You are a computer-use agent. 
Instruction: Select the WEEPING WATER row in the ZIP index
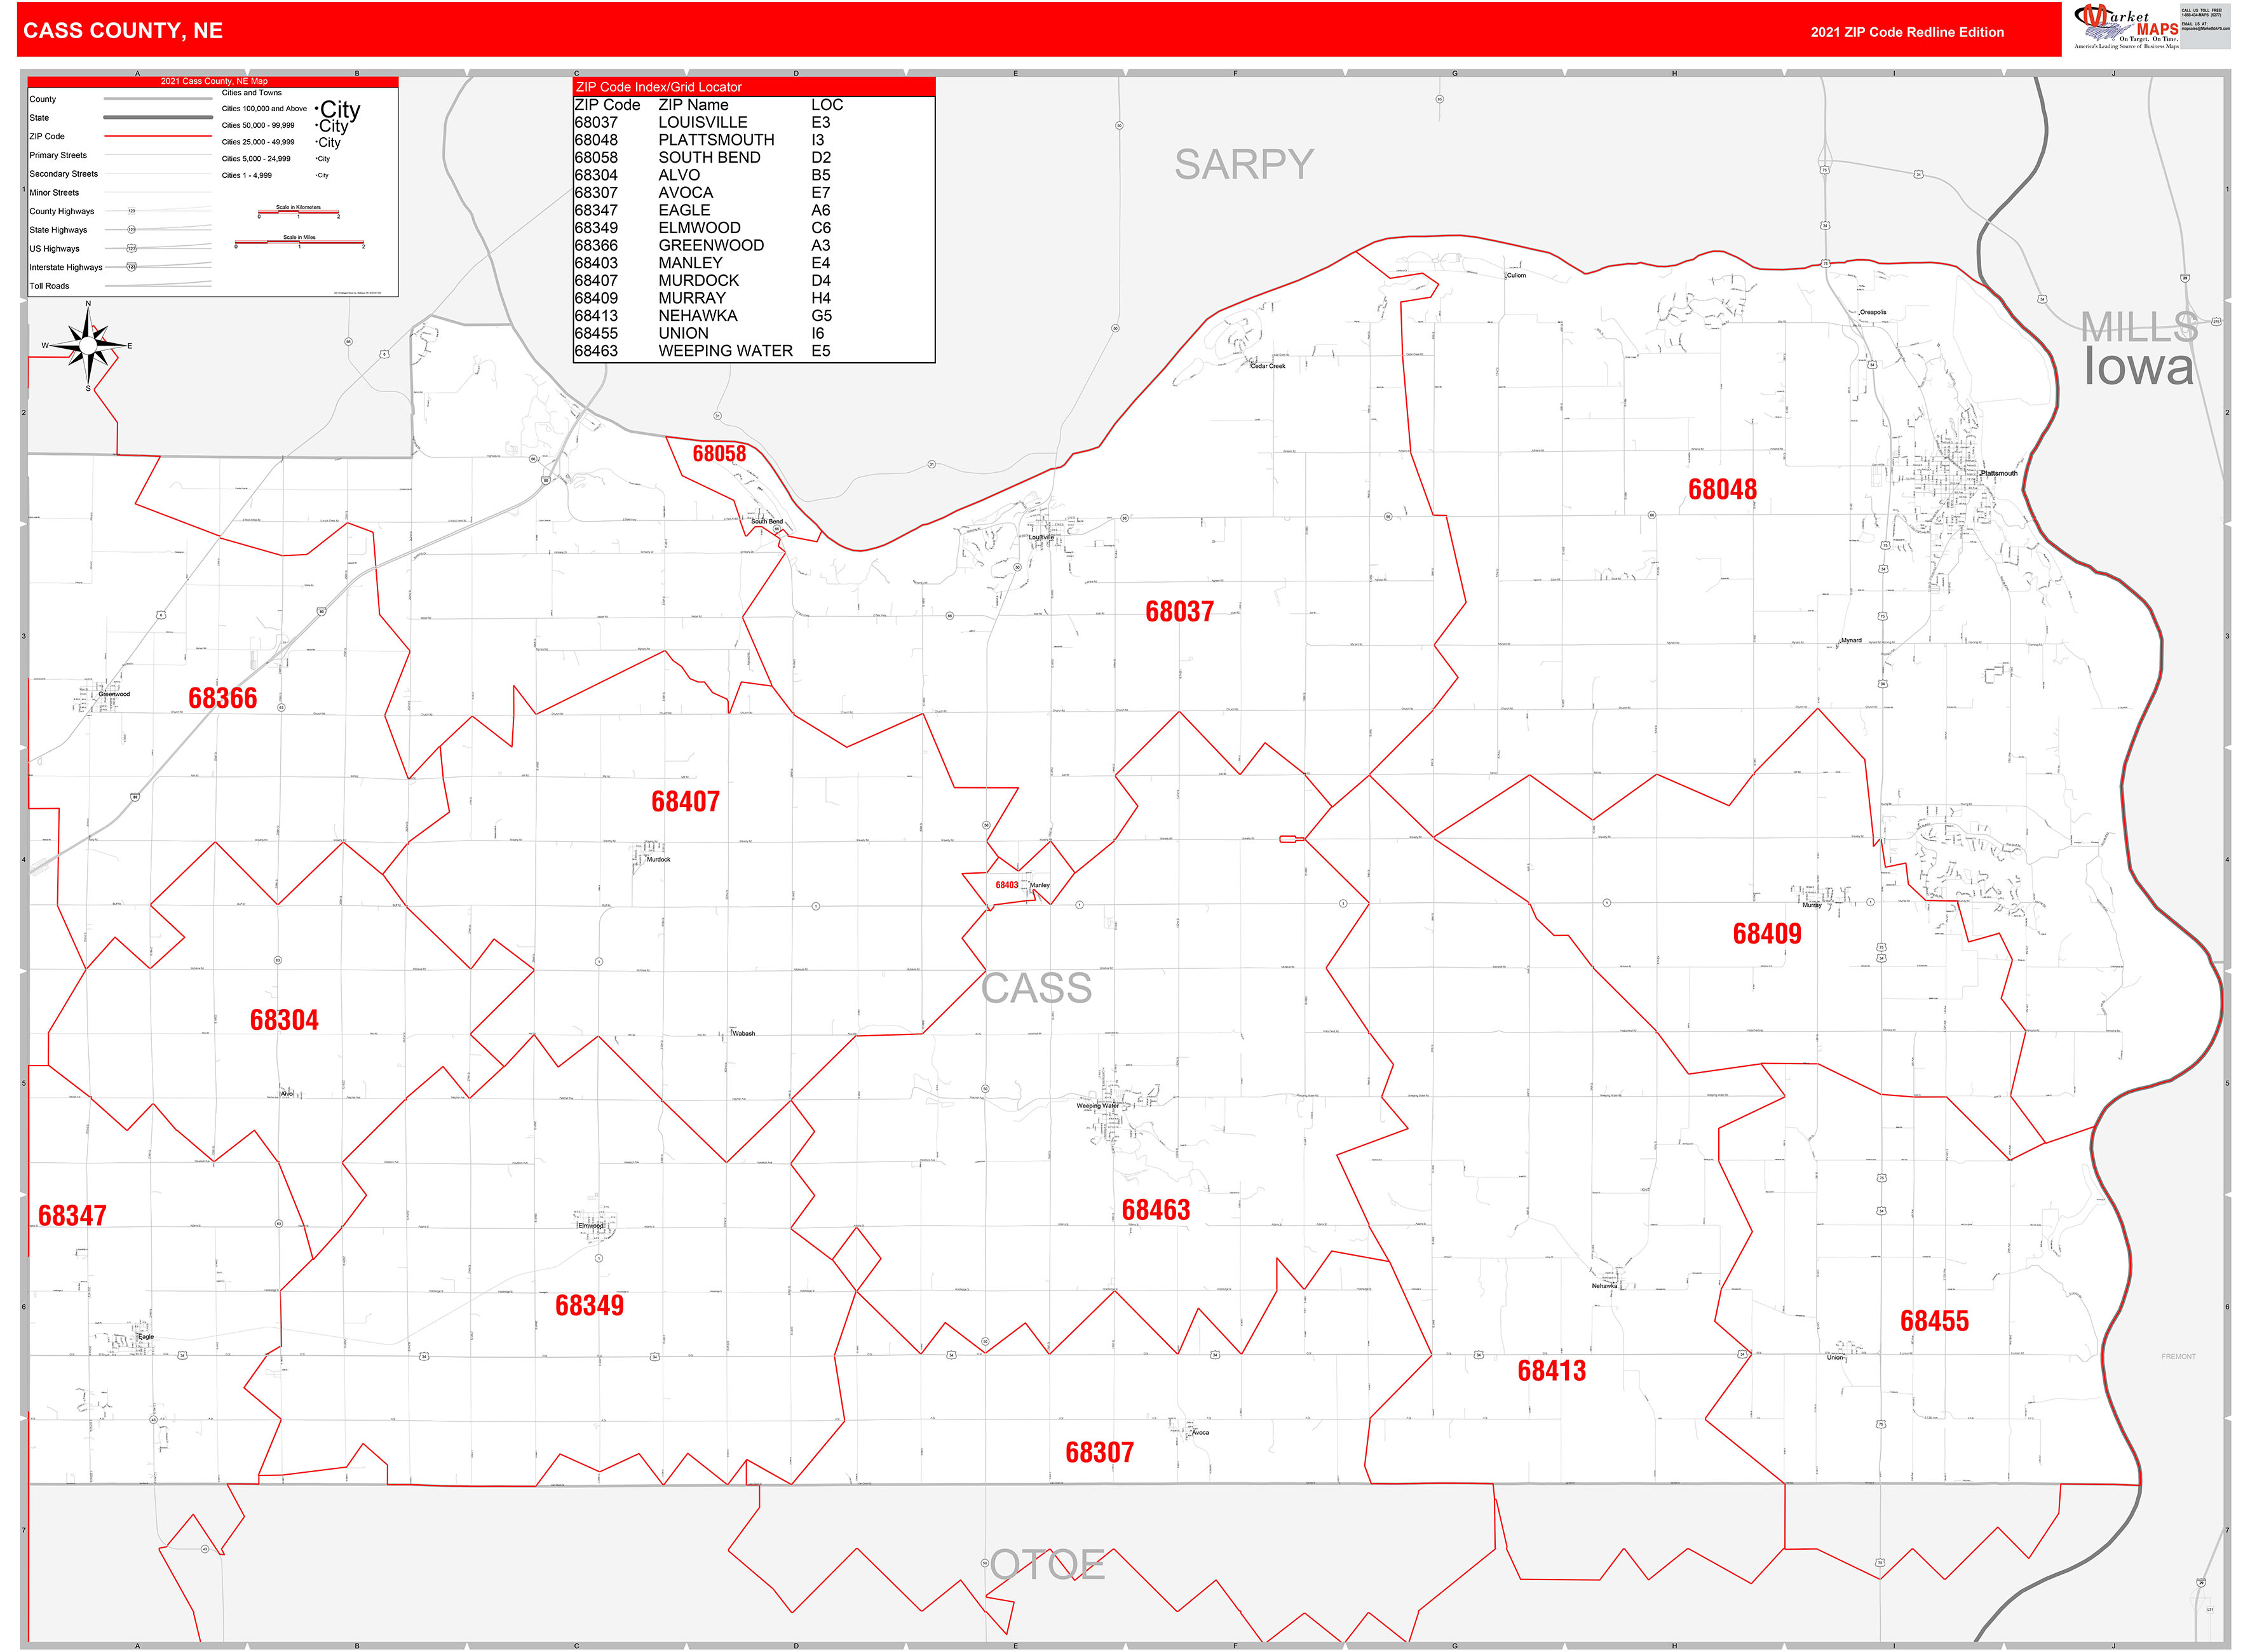[725, 350]
